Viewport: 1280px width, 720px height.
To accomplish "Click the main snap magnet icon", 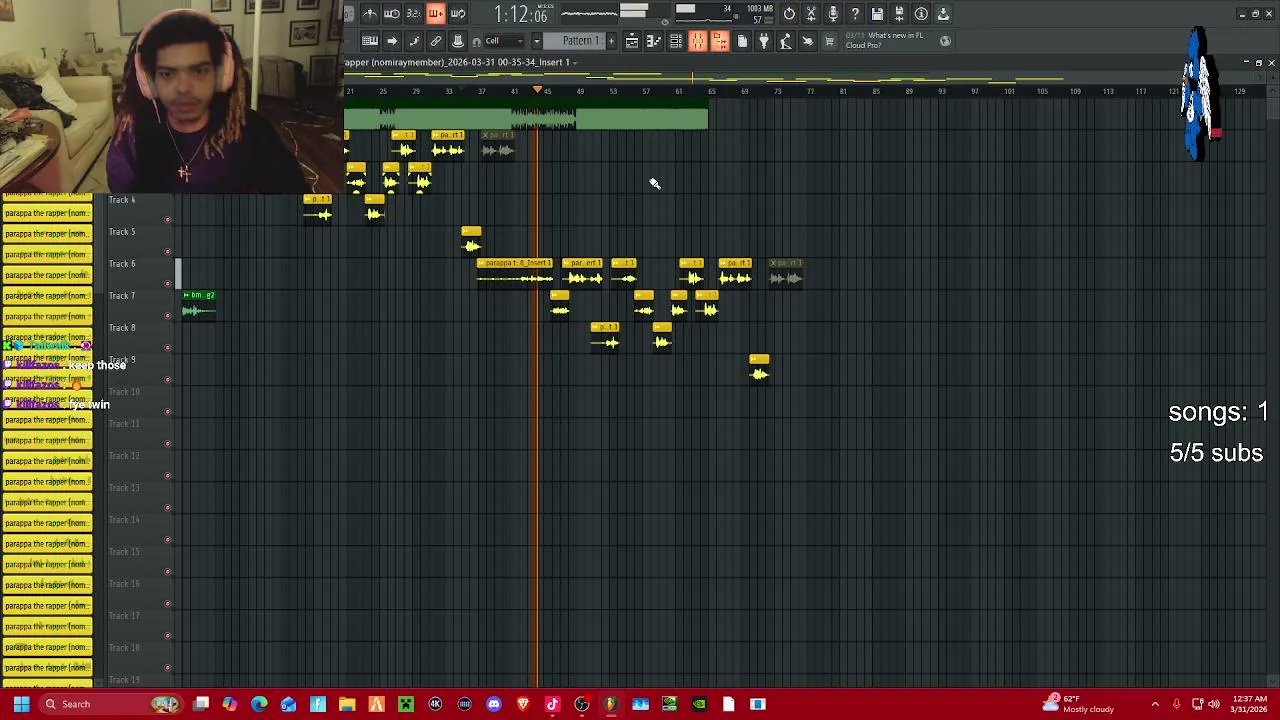I will coord(477,41).
